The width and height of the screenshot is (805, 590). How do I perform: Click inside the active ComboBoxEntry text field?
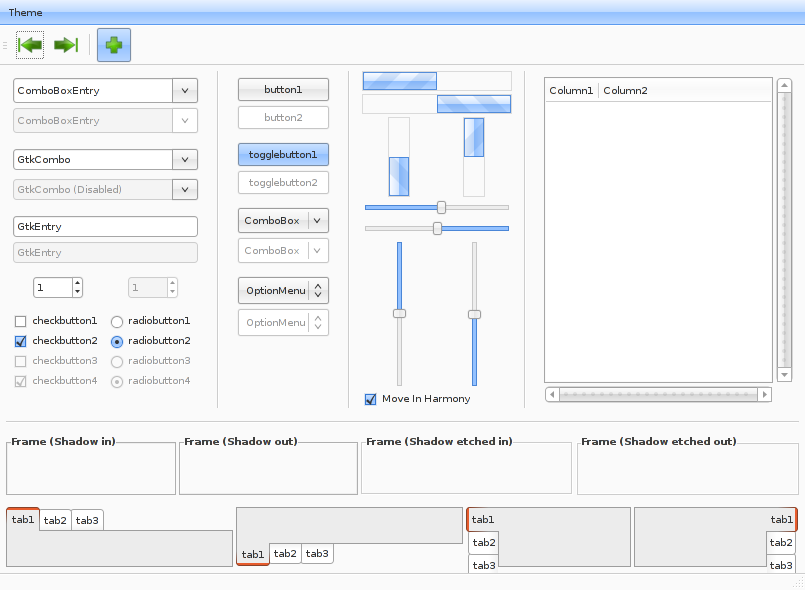click(x=93, y=91)
